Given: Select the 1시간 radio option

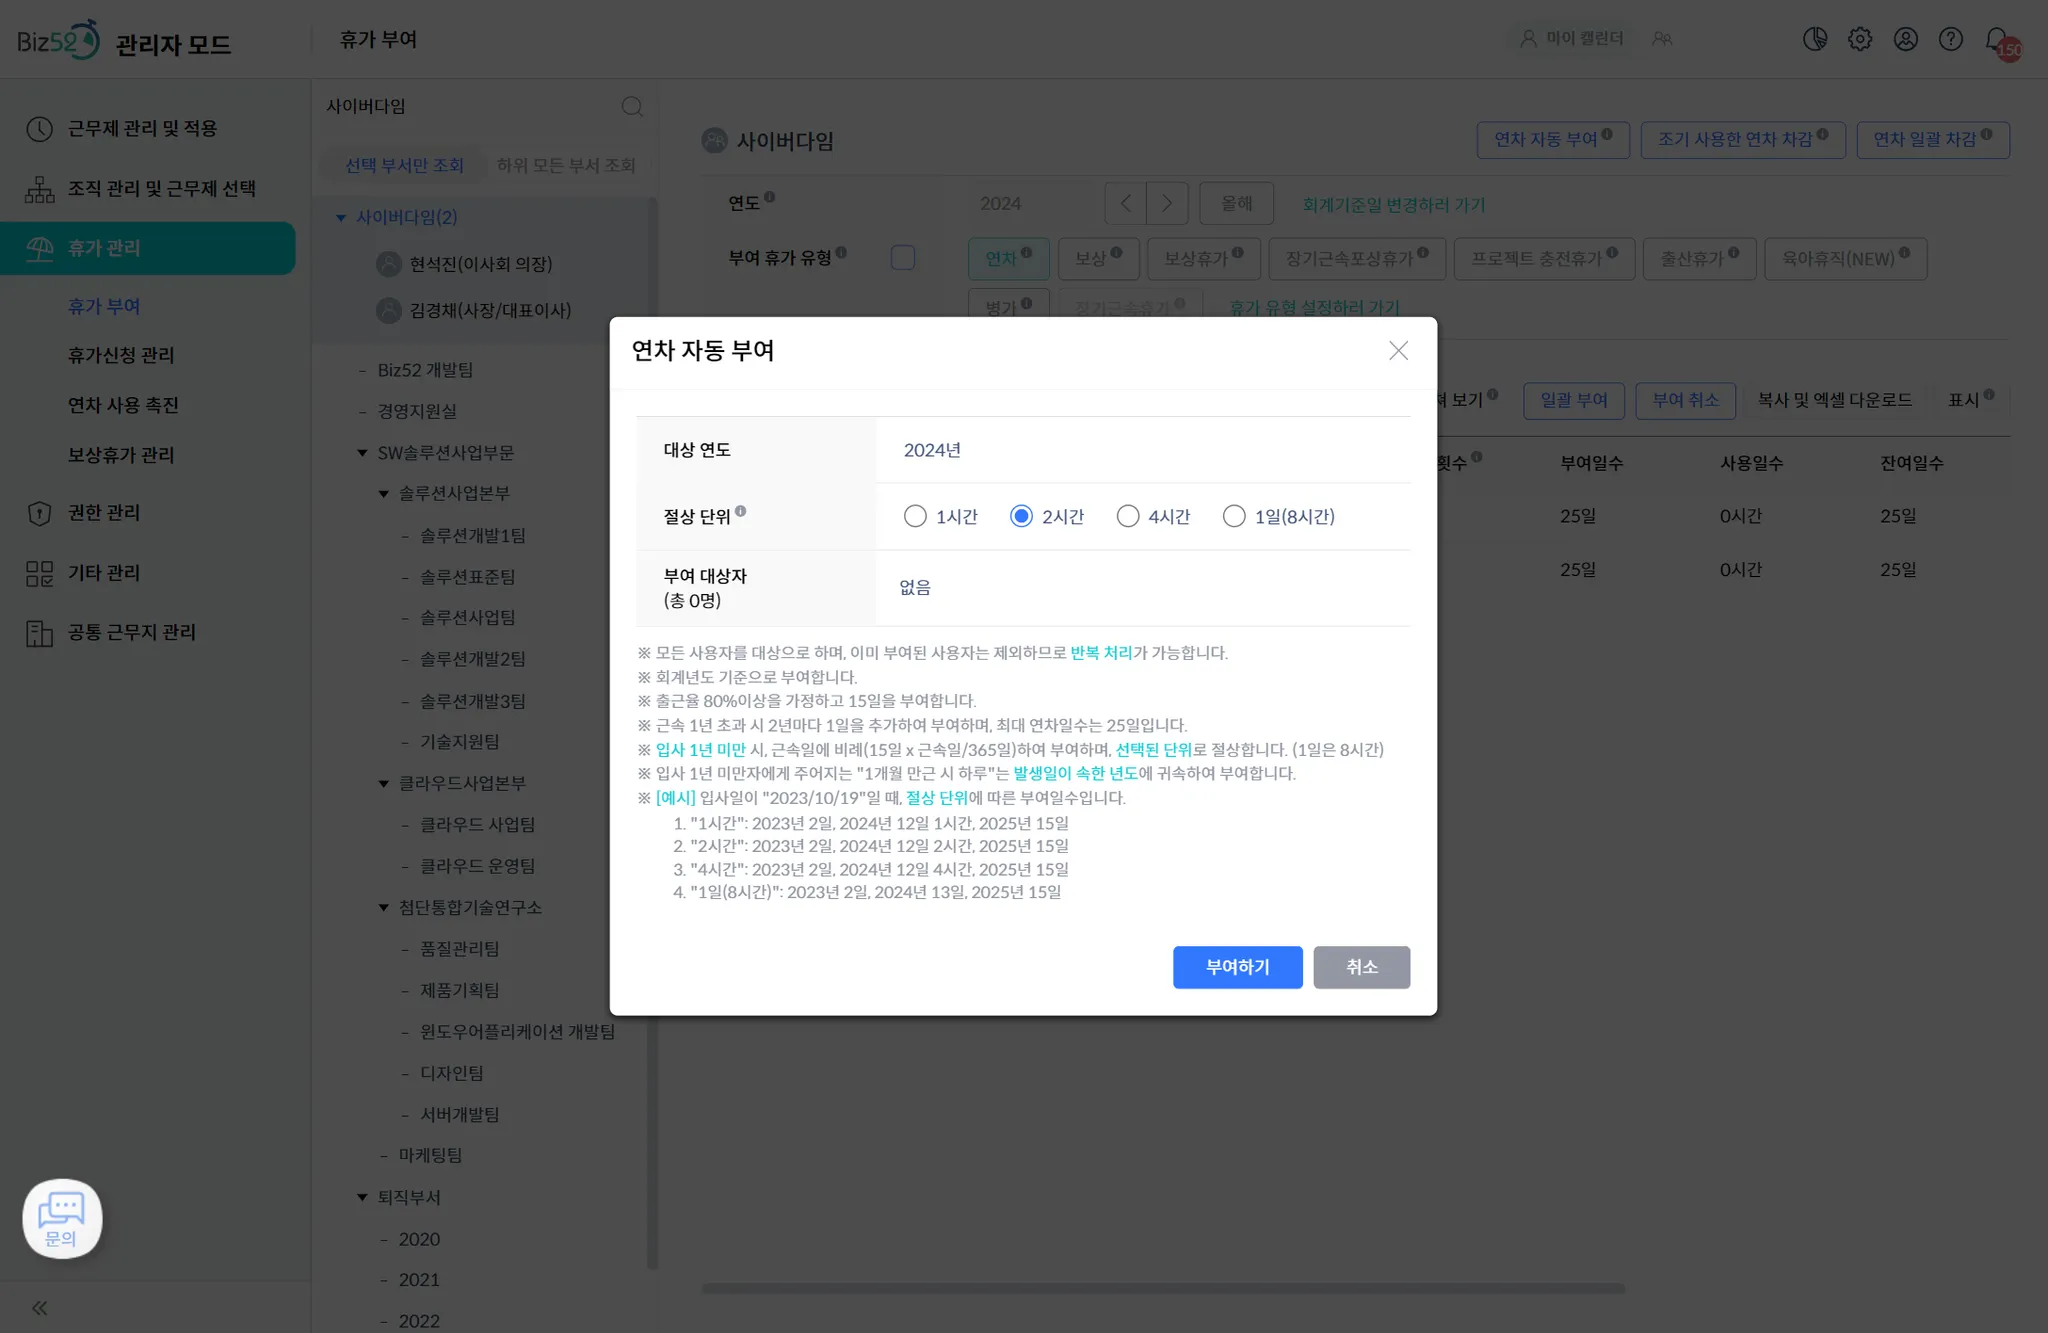Looking at the screenshot, I should 915,516.
